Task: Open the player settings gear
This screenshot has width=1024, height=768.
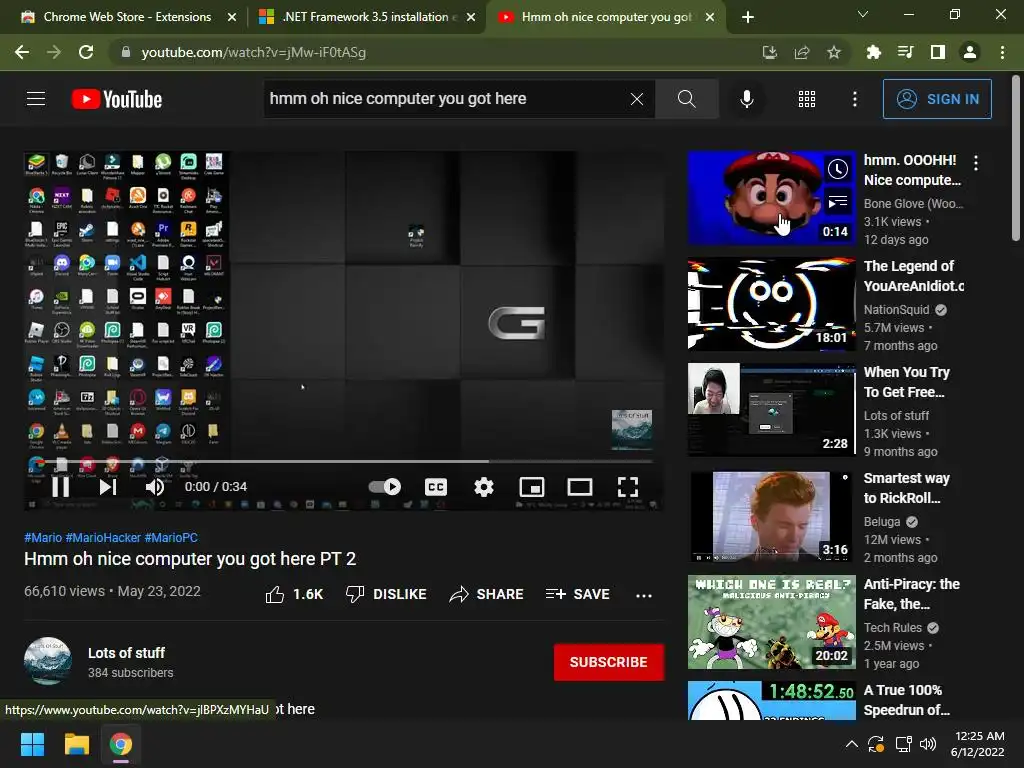Action: coord(483,487)
